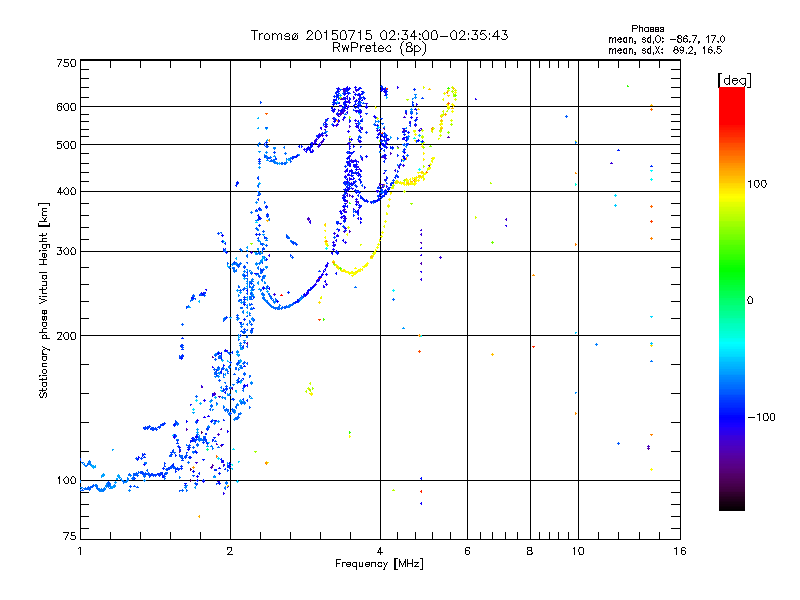This screenshot has height=600, width=800.
Task: Click the colorbar label '0'
Action: (x=750, y=301)
